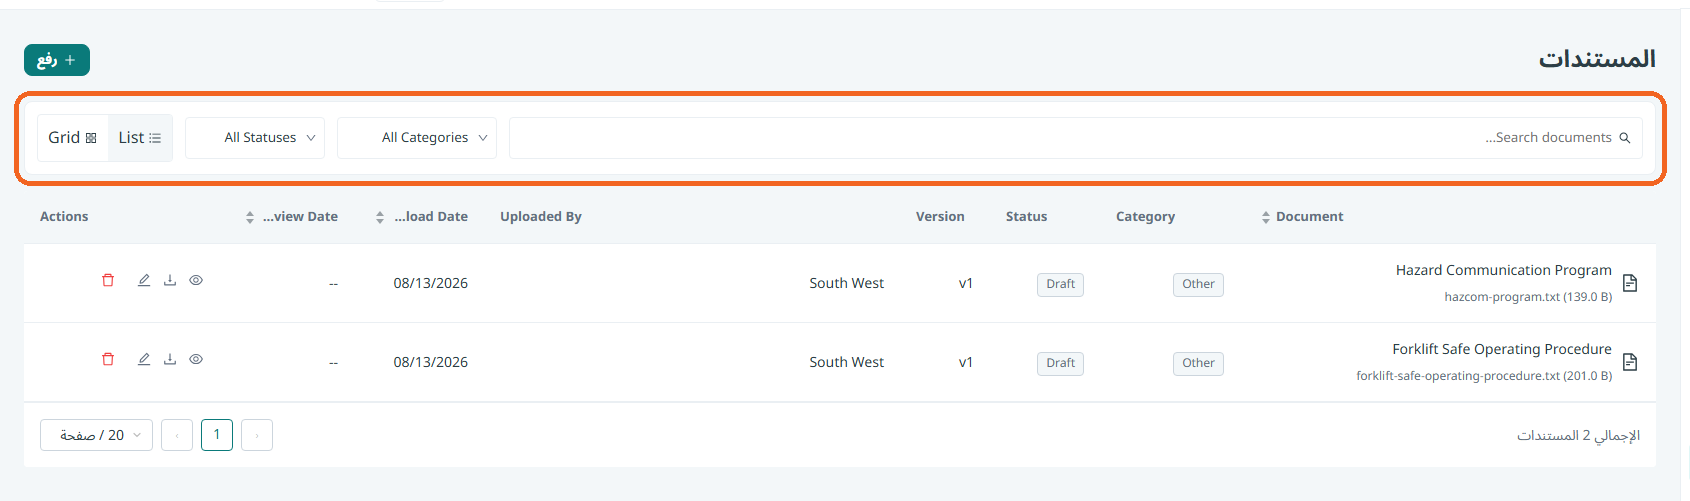Viewport: 1690px width, 501px height.
Task: Delete the Forklift Safe Operating Procedure document
Action: pos(108,359)
